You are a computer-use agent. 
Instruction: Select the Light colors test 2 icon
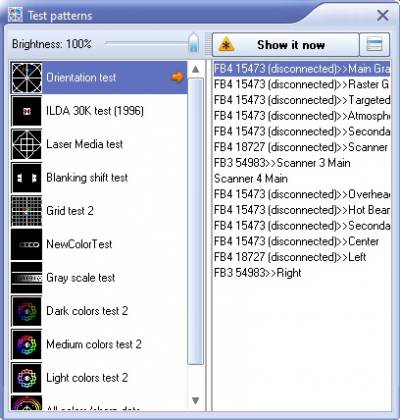pos(27,378)
